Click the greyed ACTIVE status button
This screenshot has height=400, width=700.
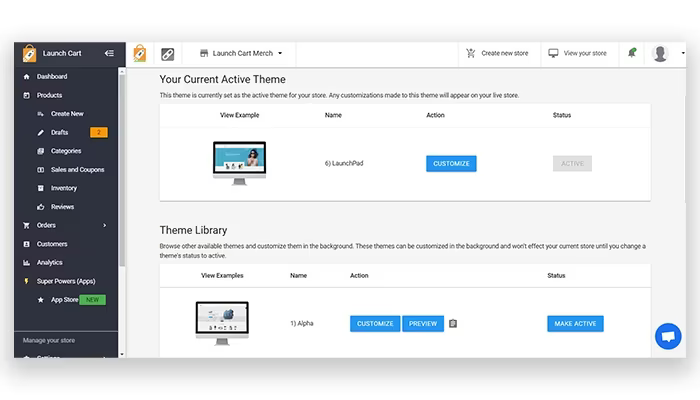click(572, 163)
